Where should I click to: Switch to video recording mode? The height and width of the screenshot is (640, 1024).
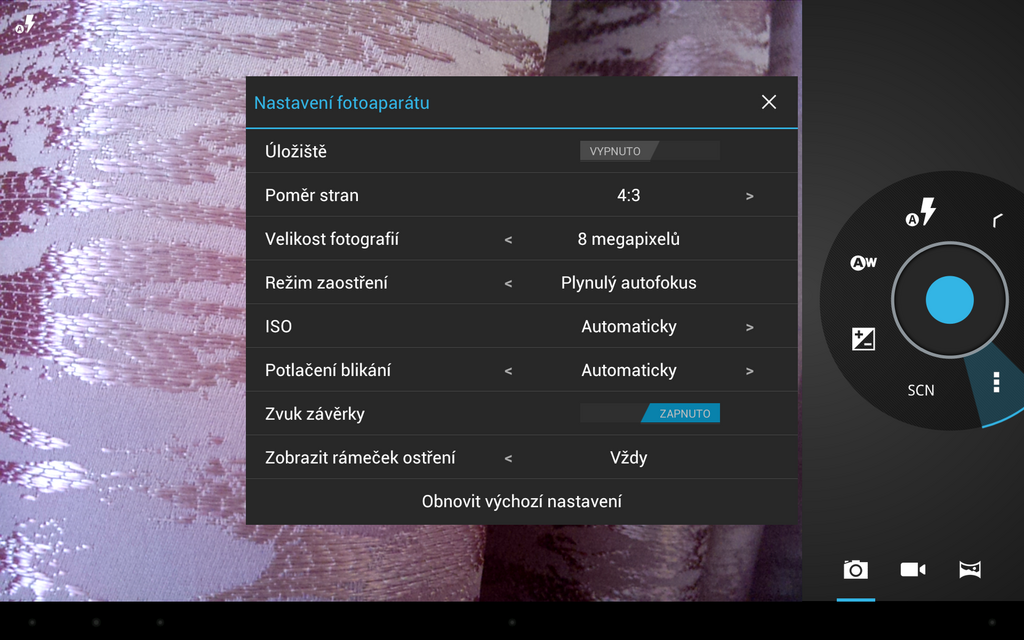[912, 569]
